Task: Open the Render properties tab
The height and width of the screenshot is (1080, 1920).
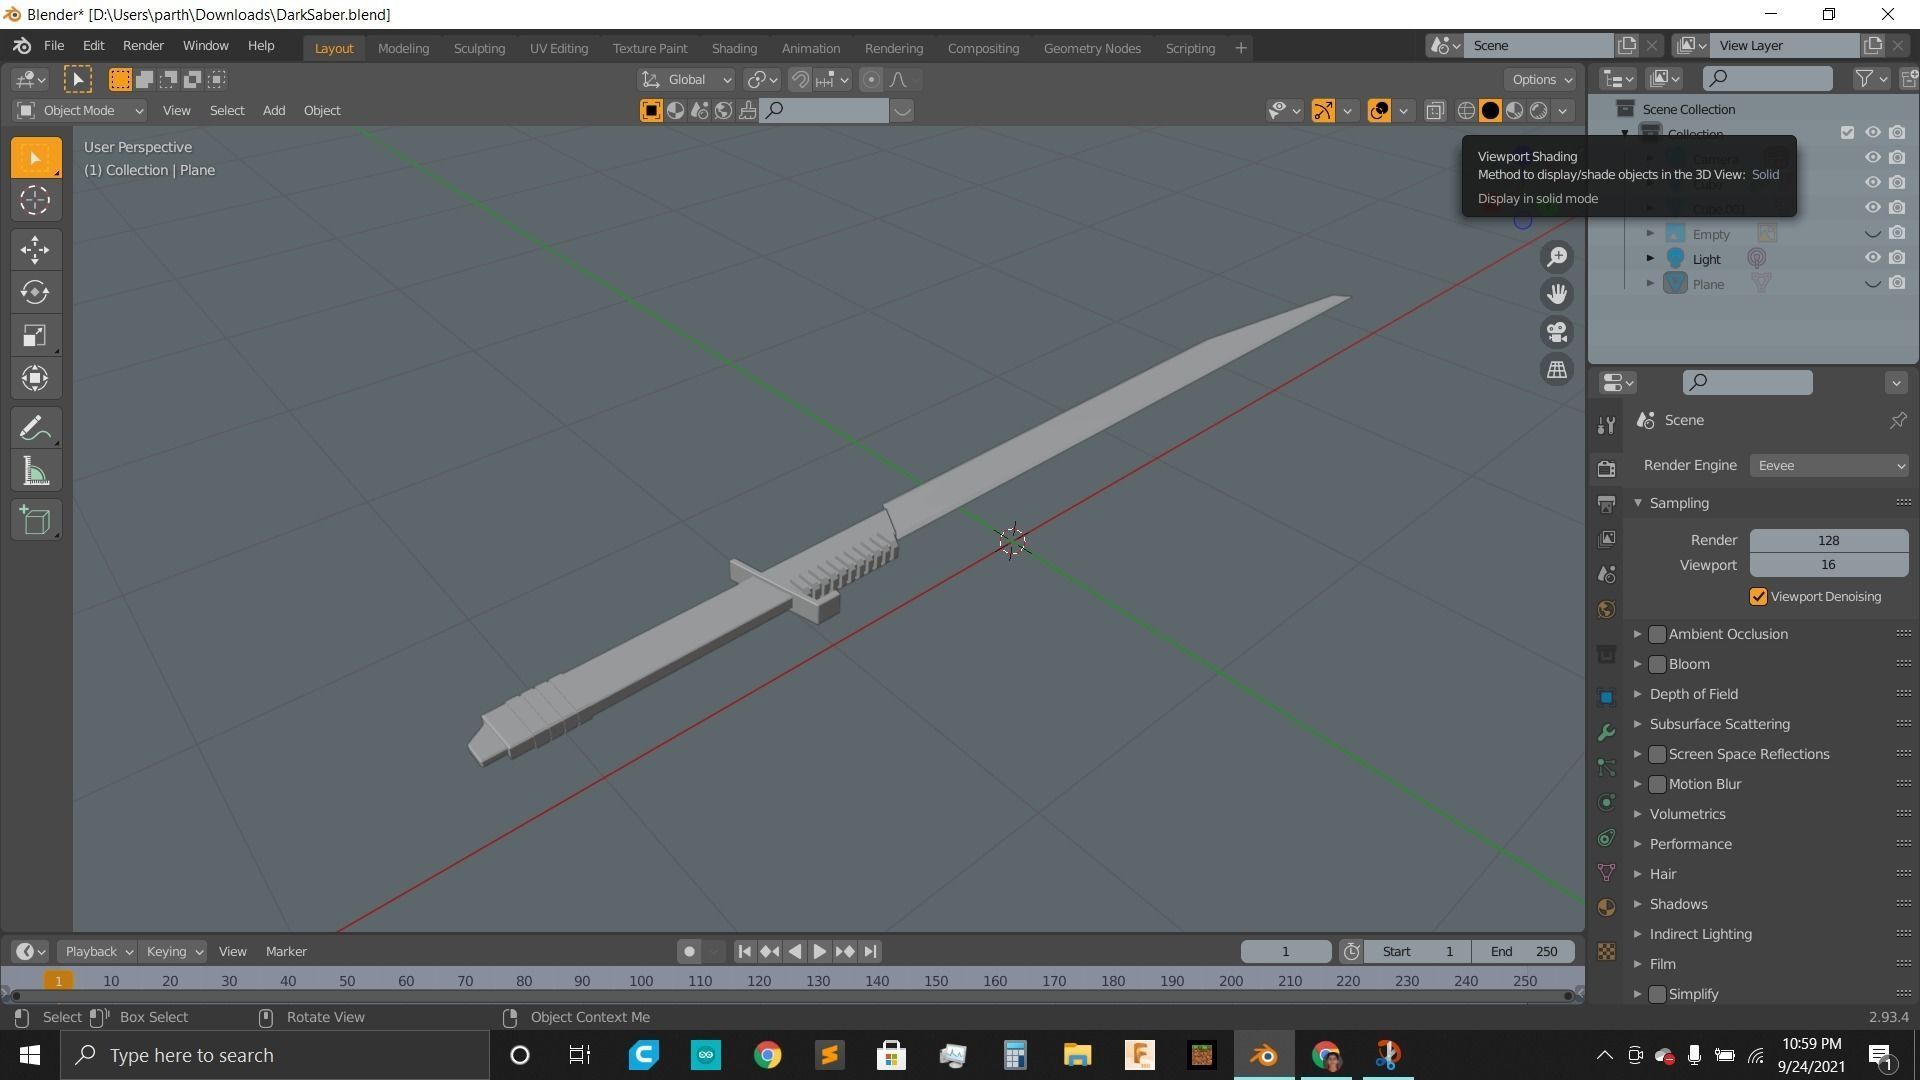Action: pyautogui.click(x=1606, y=468)
